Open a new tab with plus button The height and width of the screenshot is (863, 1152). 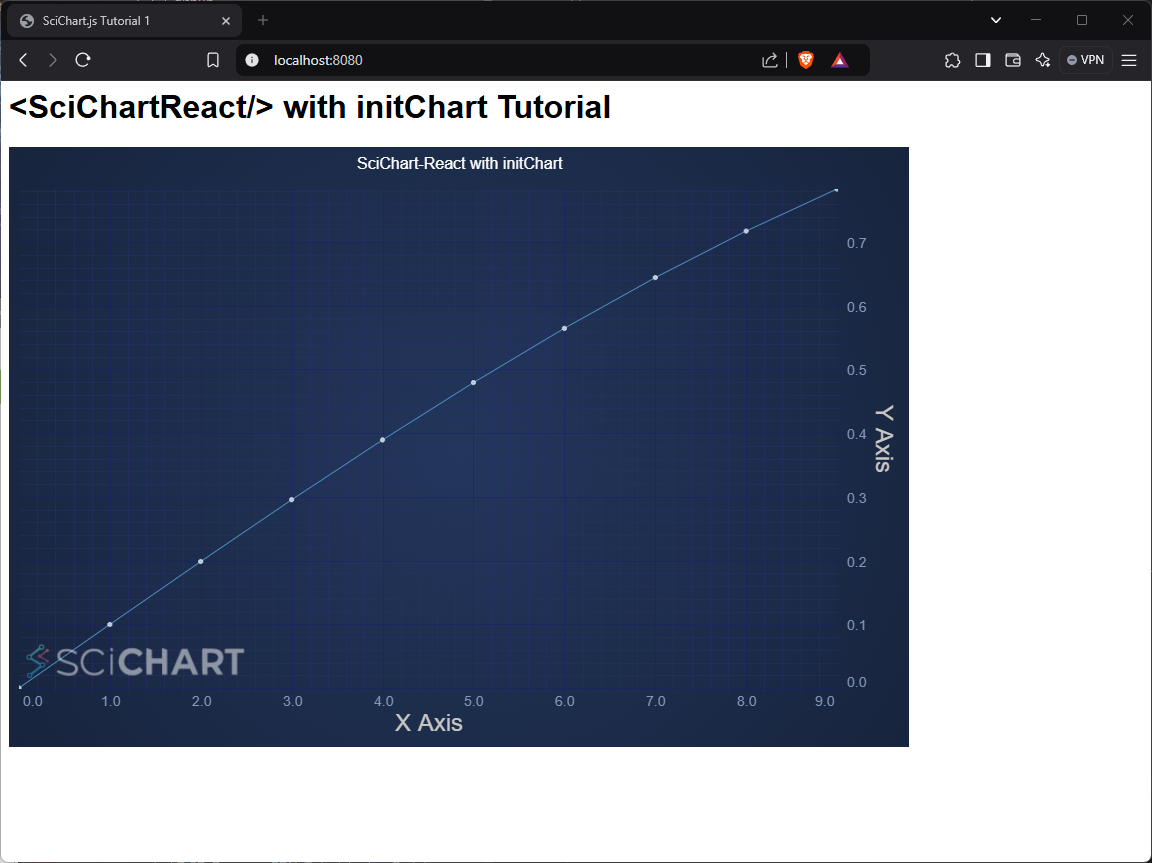(x=263, y=20)
